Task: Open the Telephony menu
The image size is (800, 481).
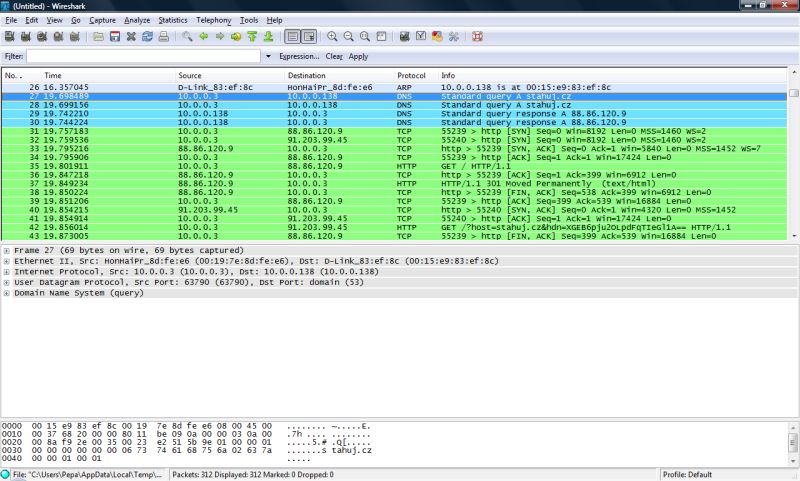Action: point(214,20)
